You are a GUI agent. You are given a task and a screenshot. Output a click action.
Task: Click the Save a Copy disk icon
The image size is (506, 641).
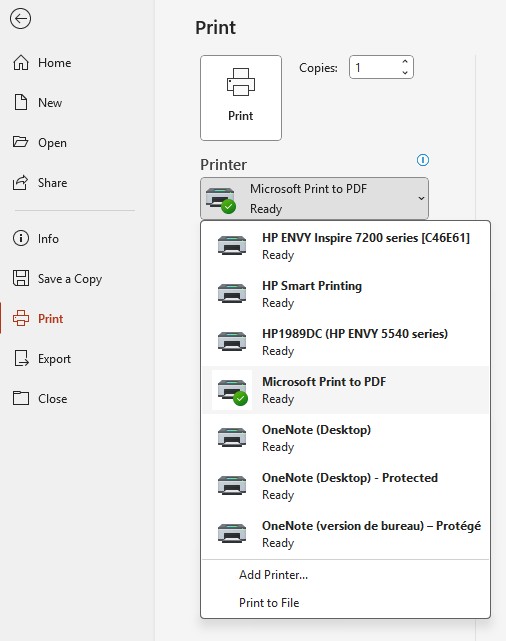pyautogui.click(x=21, y=278)
